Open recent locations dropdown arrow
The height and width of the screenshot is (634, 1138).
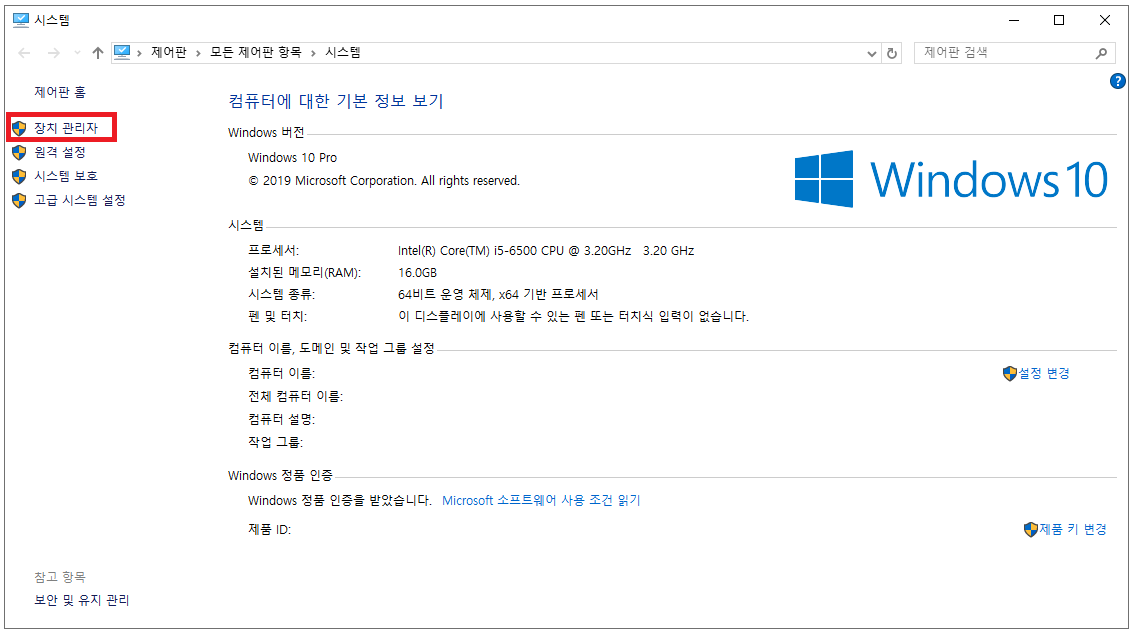(77, 53)
